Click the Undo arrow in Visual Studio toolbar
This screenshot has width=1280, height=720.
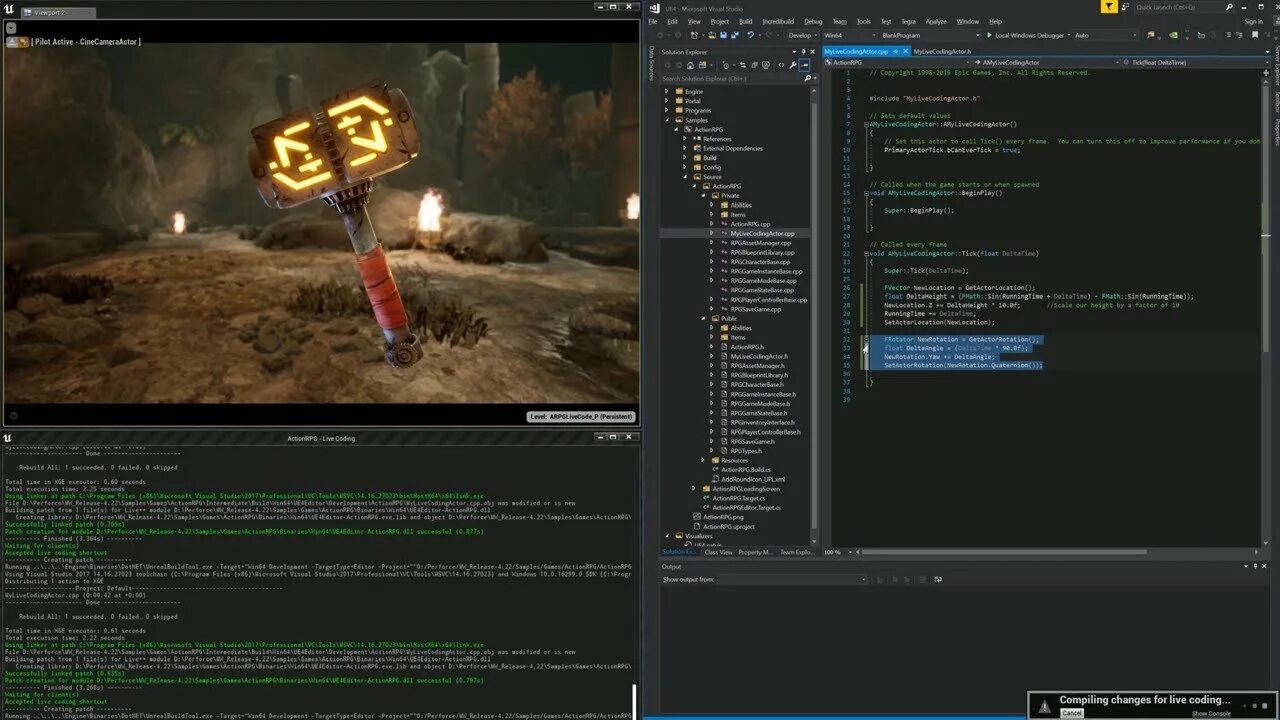pos(750,35)
